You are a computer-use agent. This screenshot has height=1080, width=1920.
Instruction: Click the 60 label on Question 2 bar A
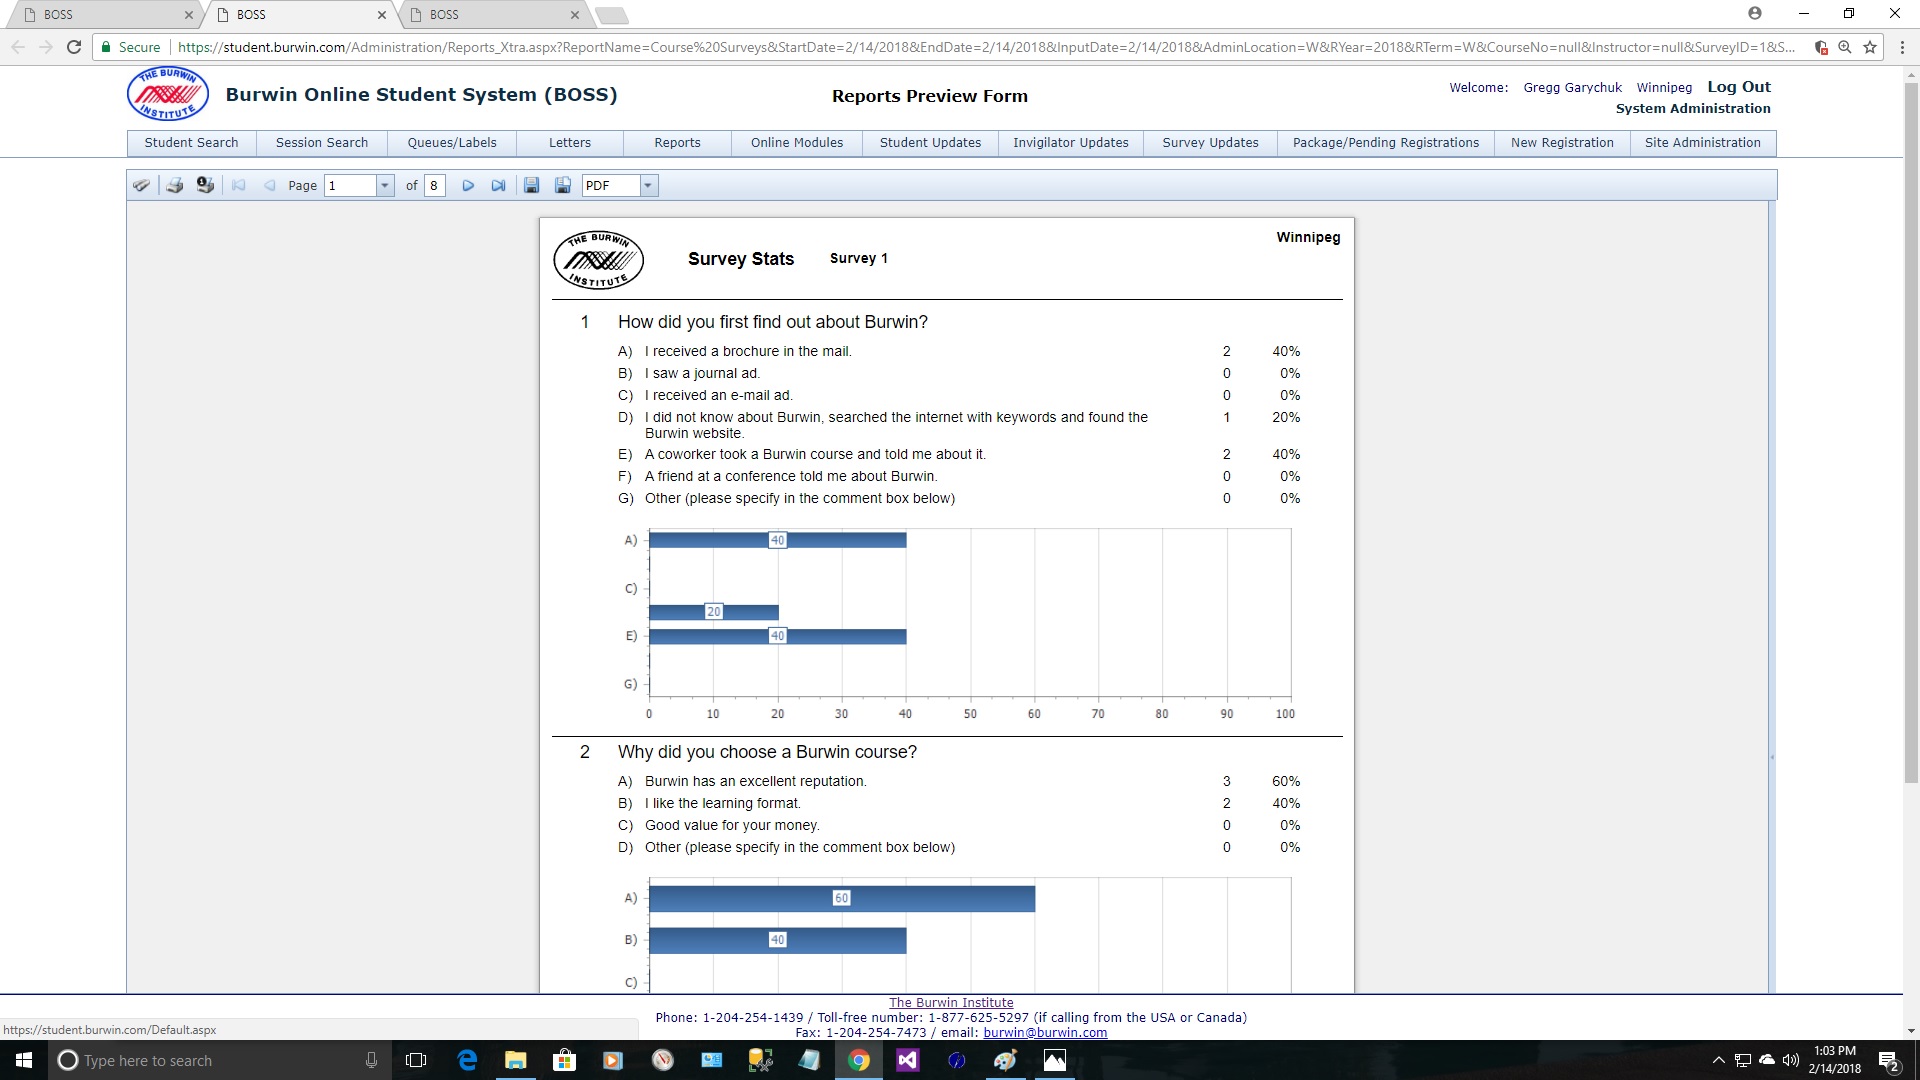(841, 898)
